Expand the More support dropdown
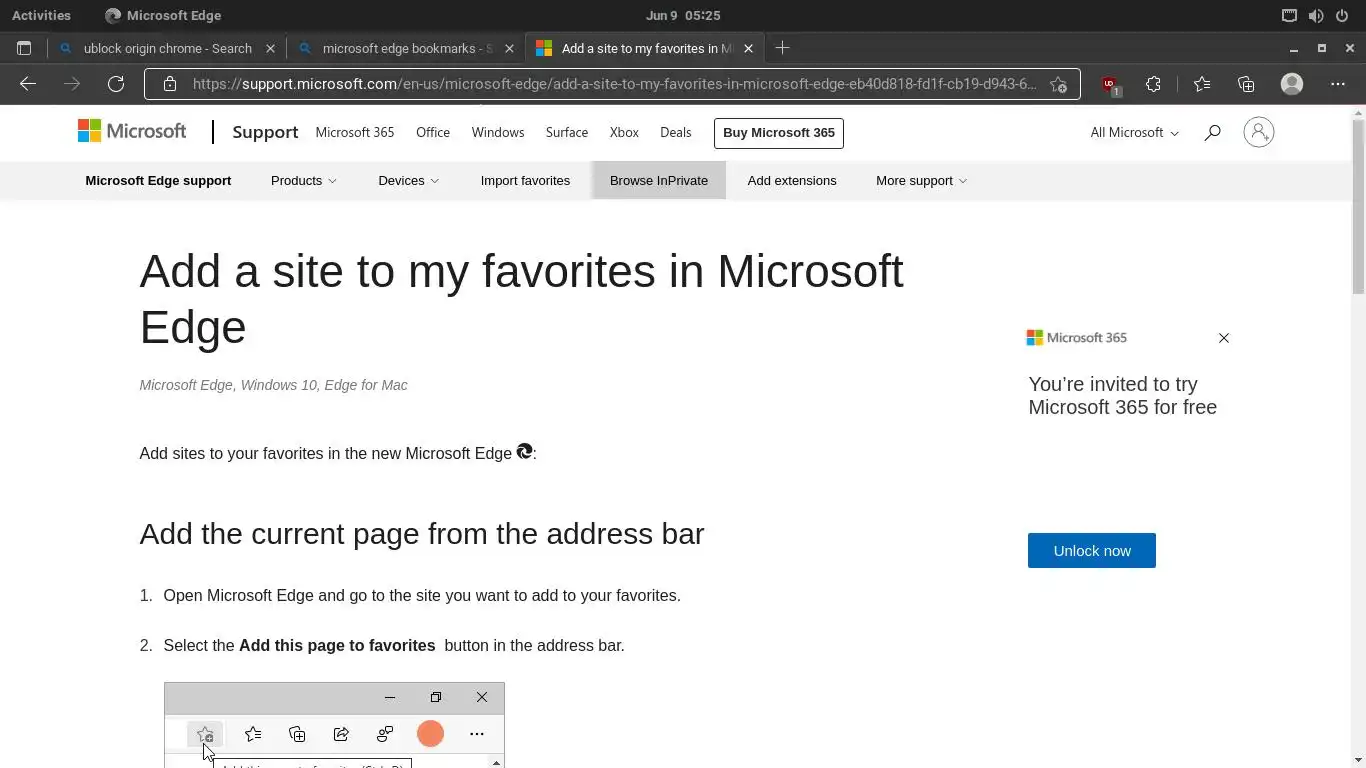The width and height of the screenshot is (1366, 768). [x=922, y=181]
